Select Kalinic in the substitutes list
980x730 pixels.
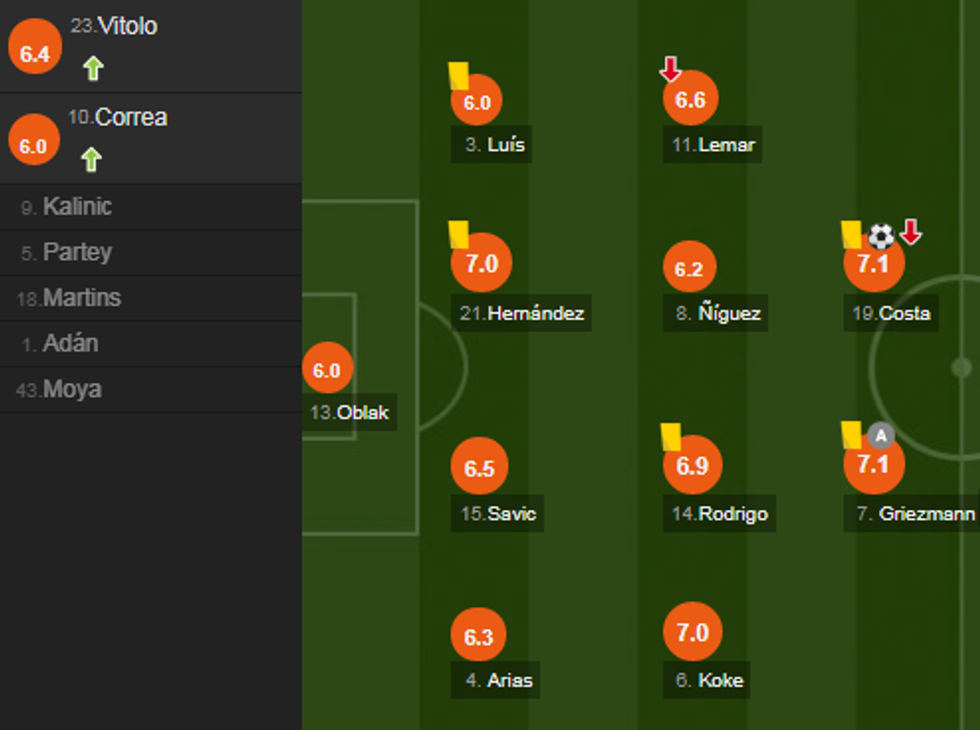point(76,207)
